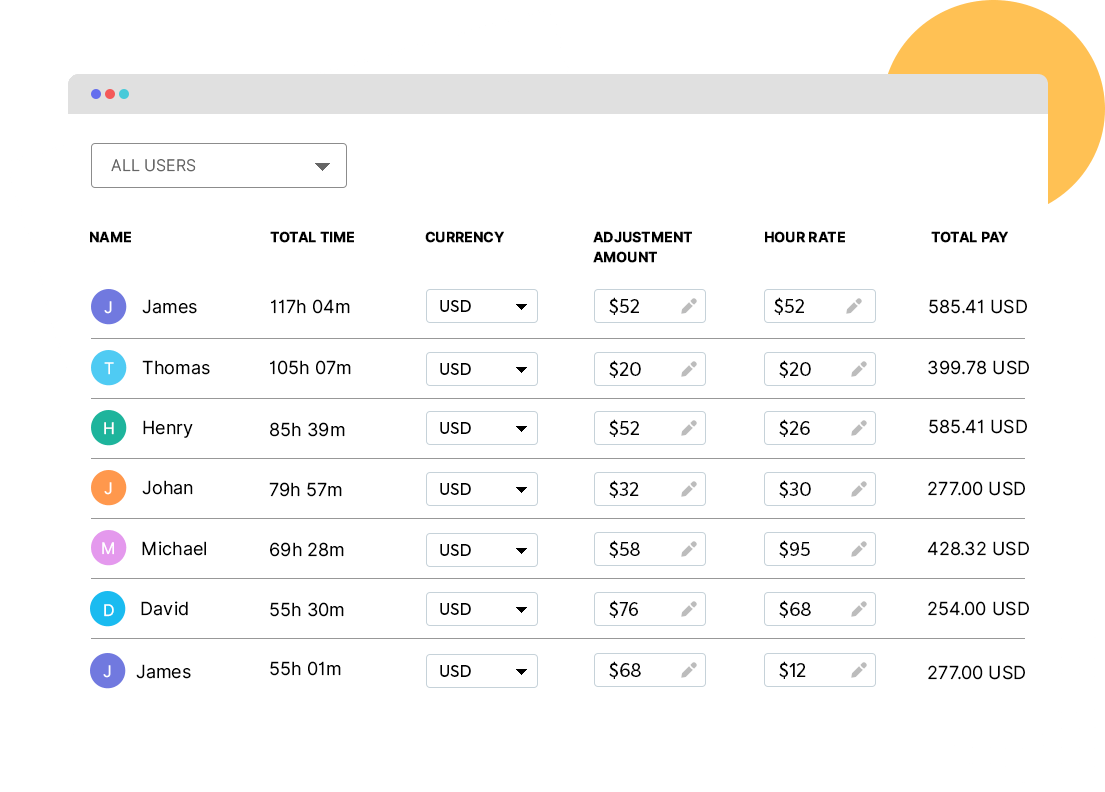Screen dimensions: 1105x792
Task: Click the TOTAL PAY column header
Action: pos(969,237)
